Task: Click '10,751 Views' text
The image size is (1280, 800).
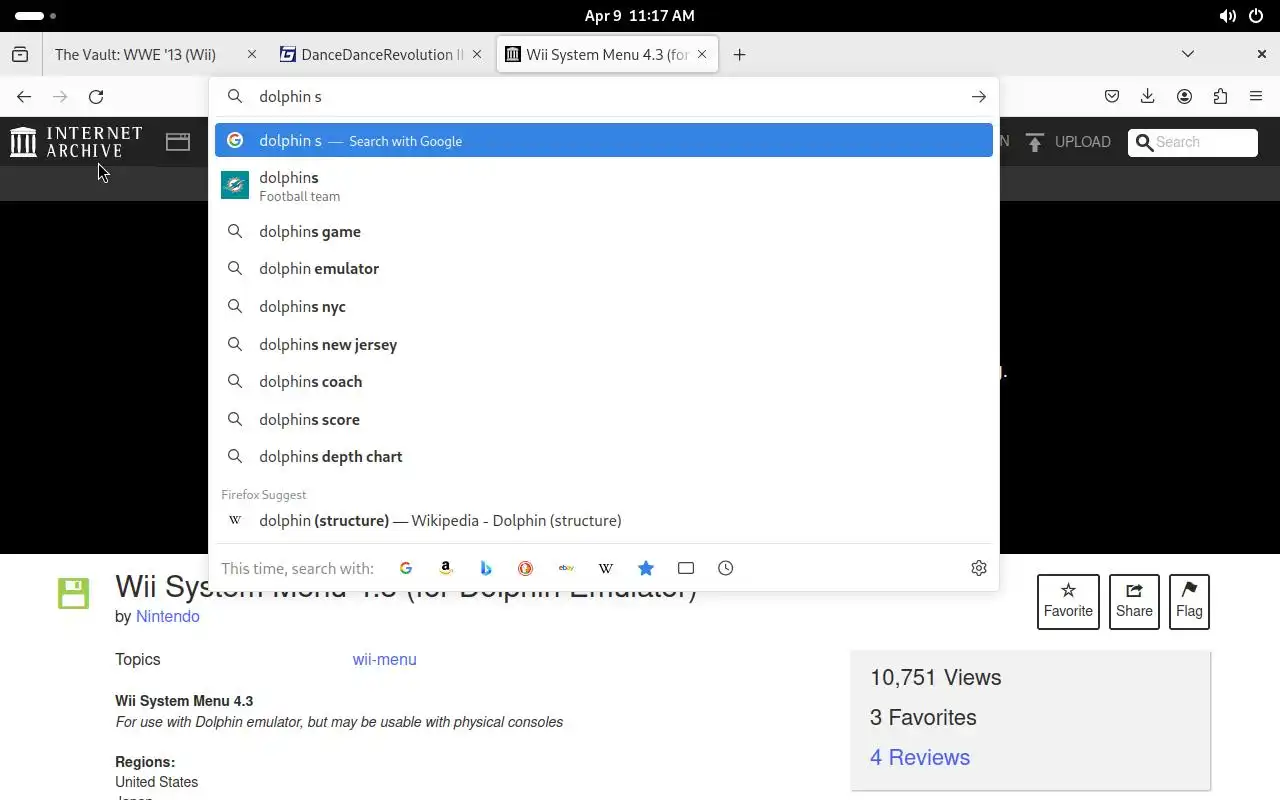Action: 936,678
